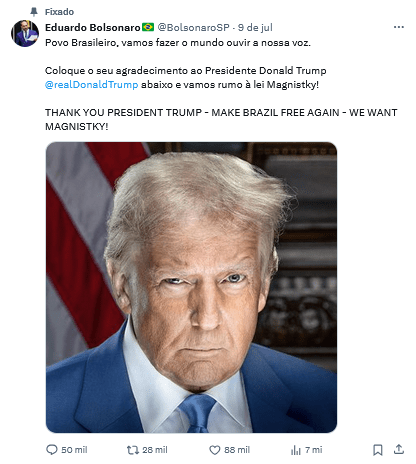This screenshot has height=464, width=416.
Task: Enlarge the attached portrait image
Action: point(191,287)
